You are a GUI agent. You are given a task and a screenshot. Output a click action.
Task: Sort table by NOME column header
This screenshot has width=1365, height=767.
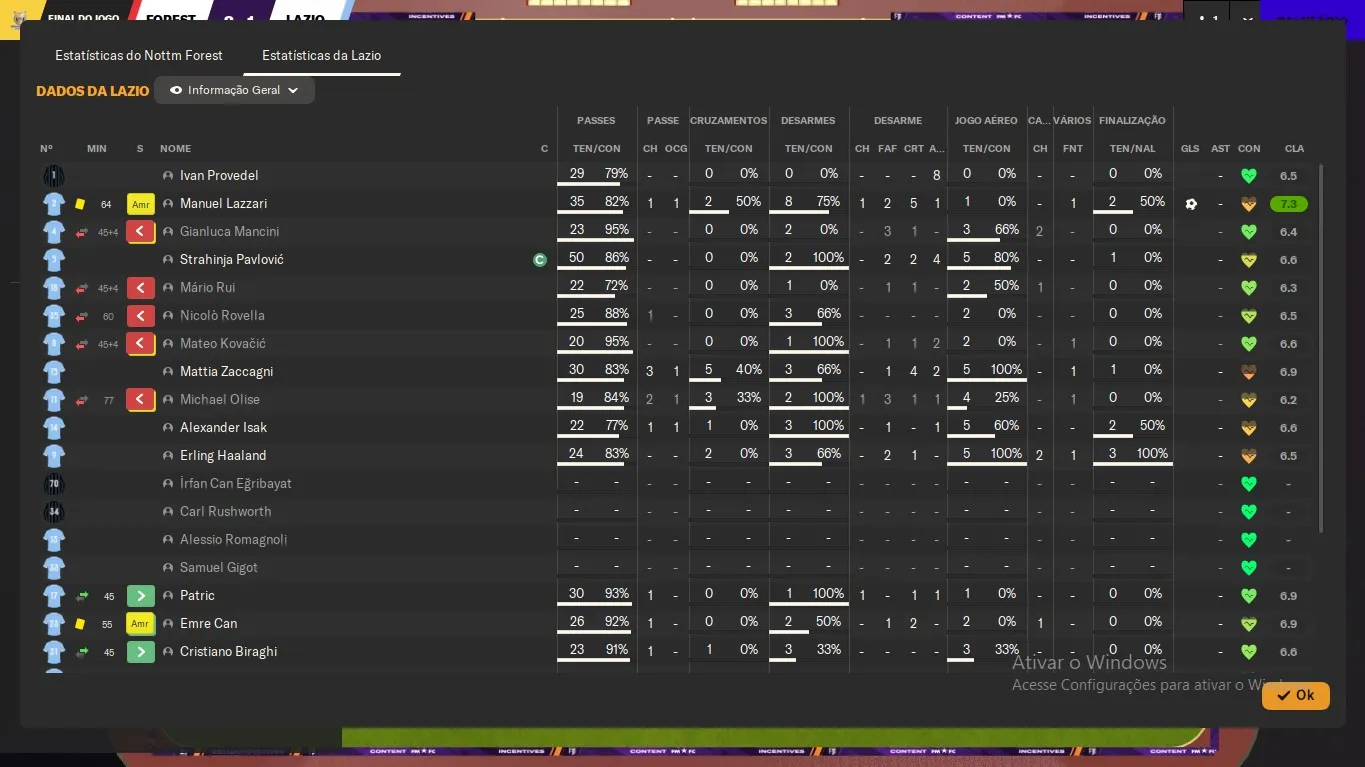point(175,149)
